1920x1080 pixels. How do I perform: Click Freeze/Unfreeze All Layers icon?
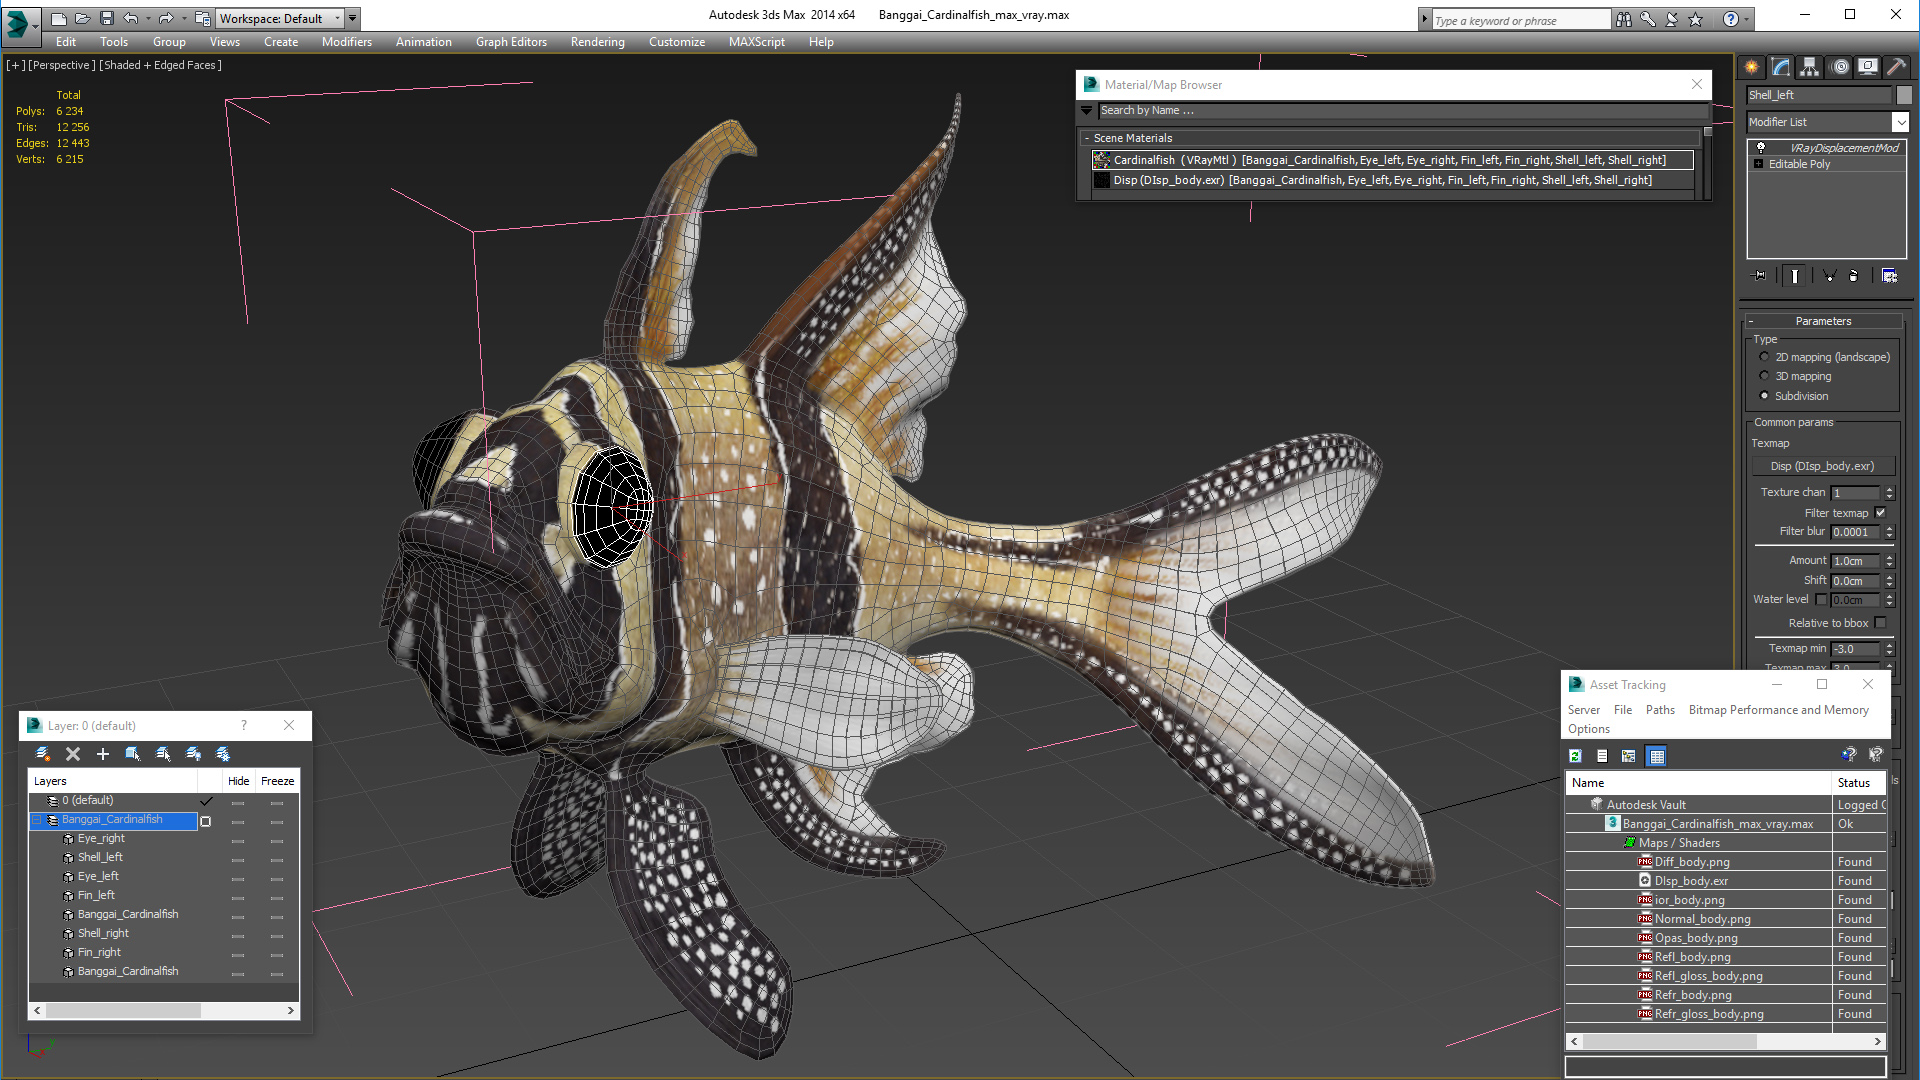click(223, 754)
